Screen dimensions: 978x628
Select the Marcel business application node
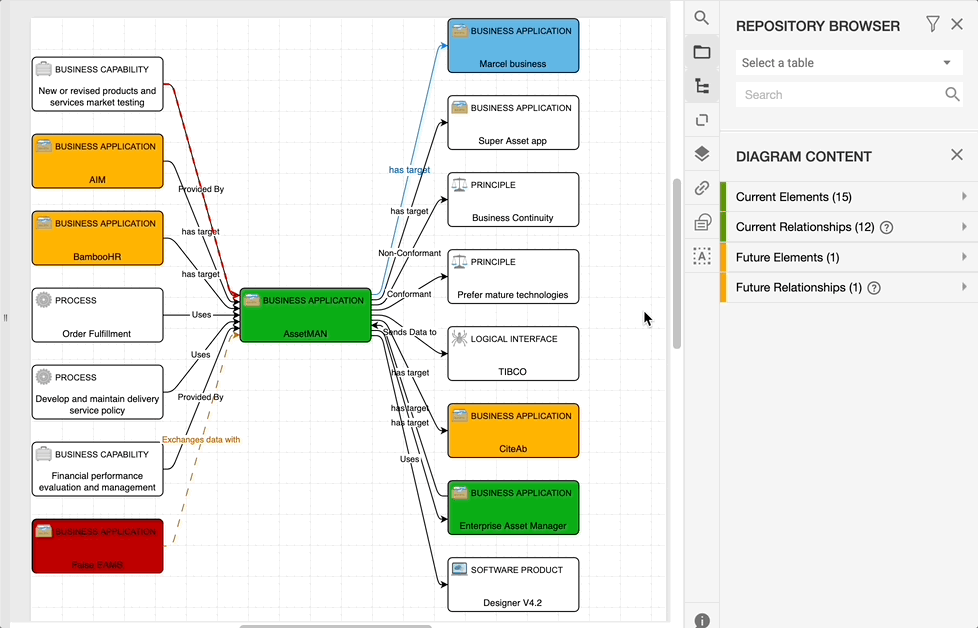pos(513,46)
